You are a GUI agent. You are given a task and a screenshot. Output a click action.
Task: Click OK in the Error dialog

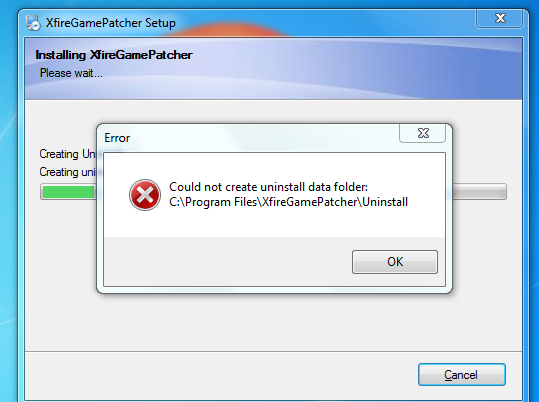[395, 262]
